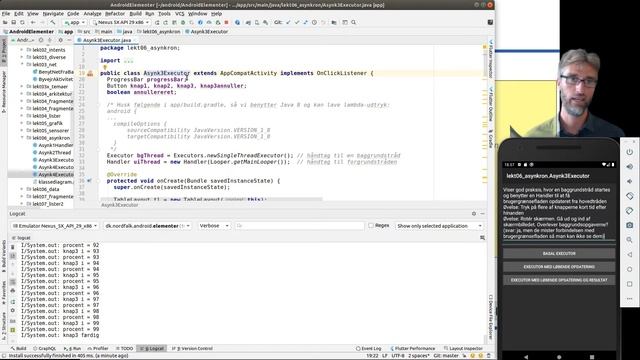
Task: Click the emulator sidebar Overview square
Action: coord(629,284)
